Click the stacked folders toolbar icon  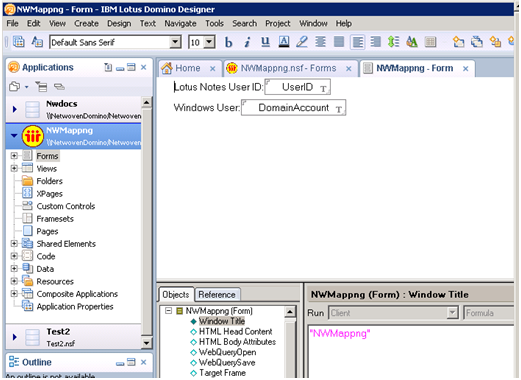(477, 42)
